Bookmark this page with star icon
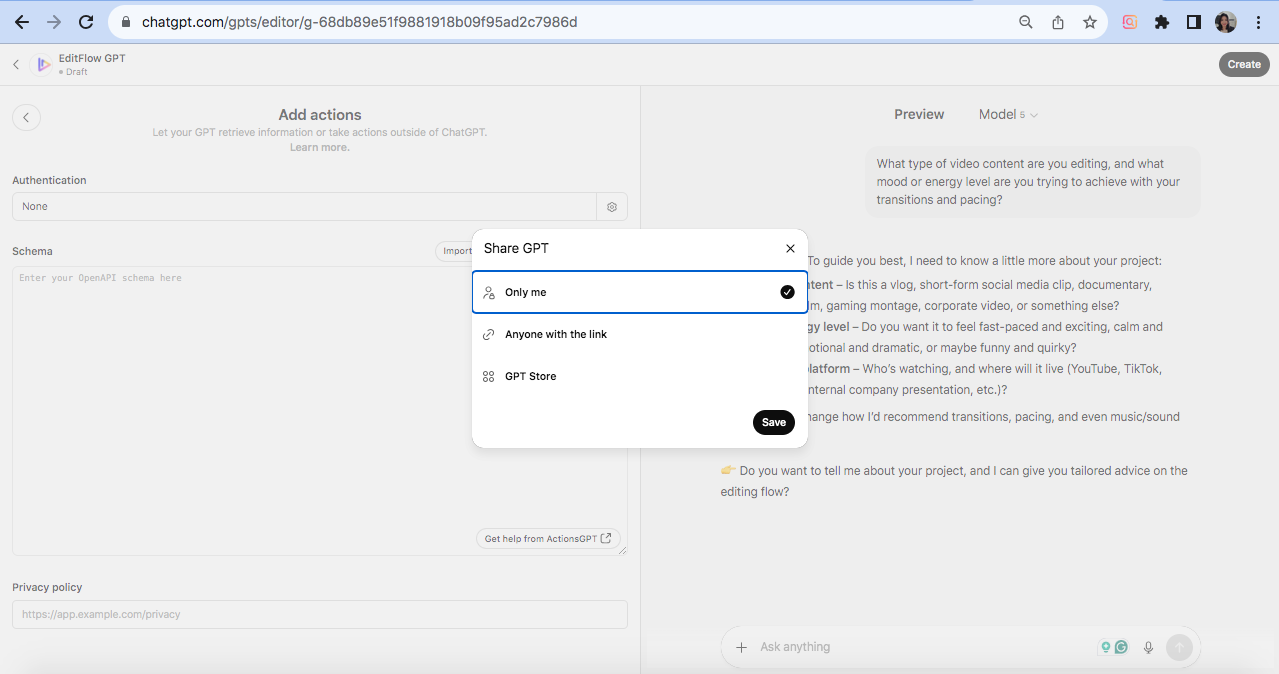This screenshot has height=674, width=1279. 1090,22
